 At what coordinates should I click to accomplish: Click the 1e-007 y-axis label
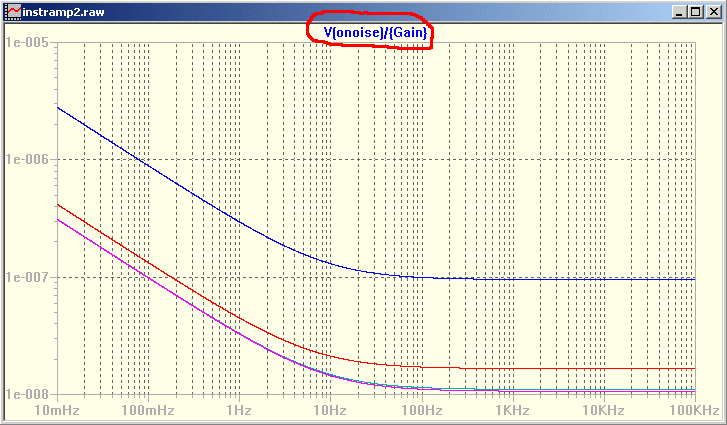[26, 277]
